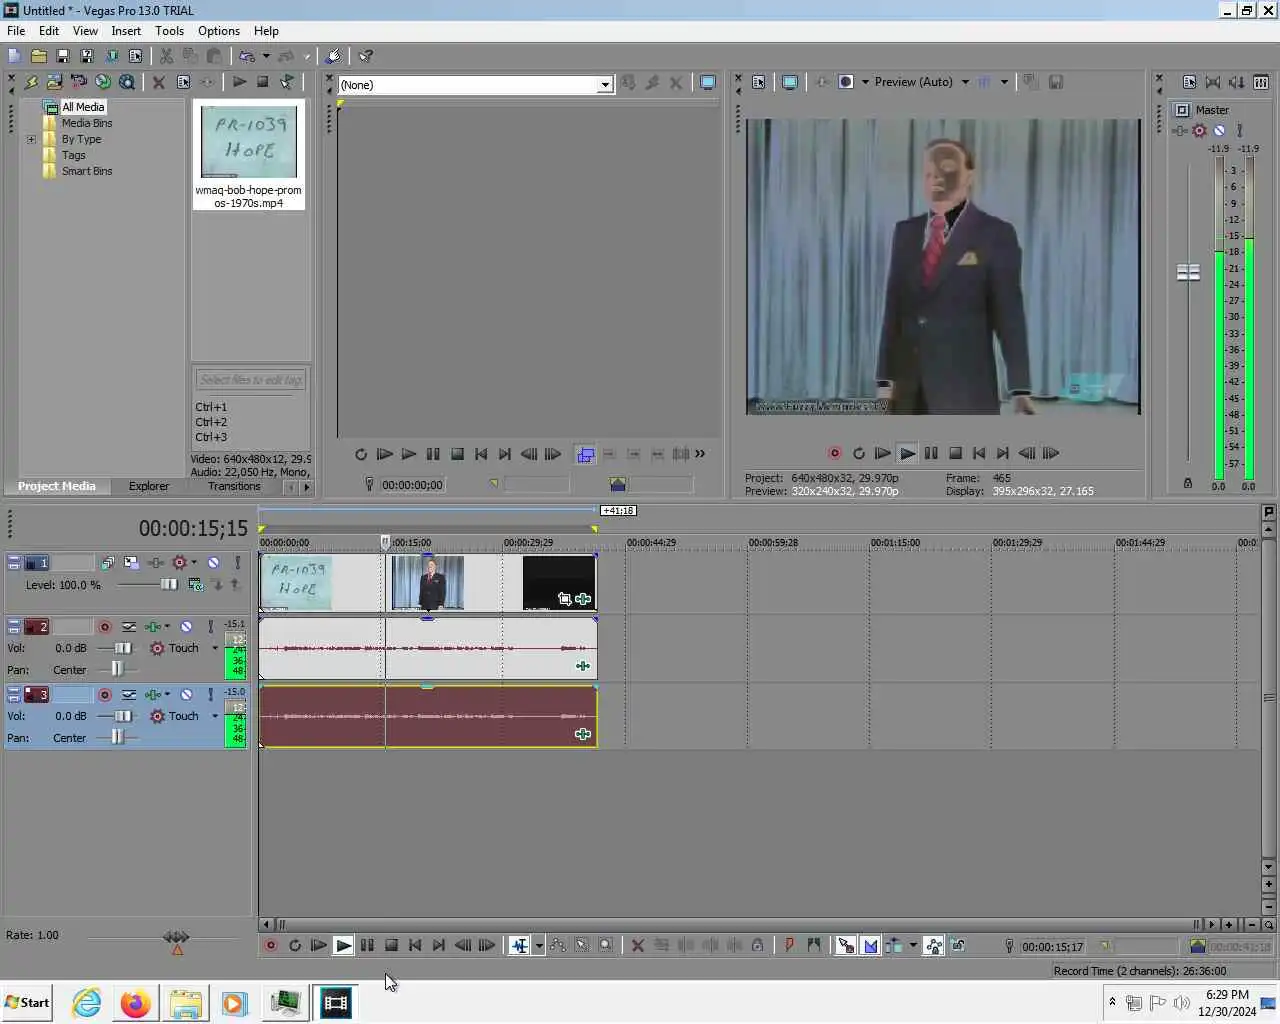Toggle Mute on audio track 3
Image resolution: width=1280 pixels, height=1024 pixels.
pos(186,695)
